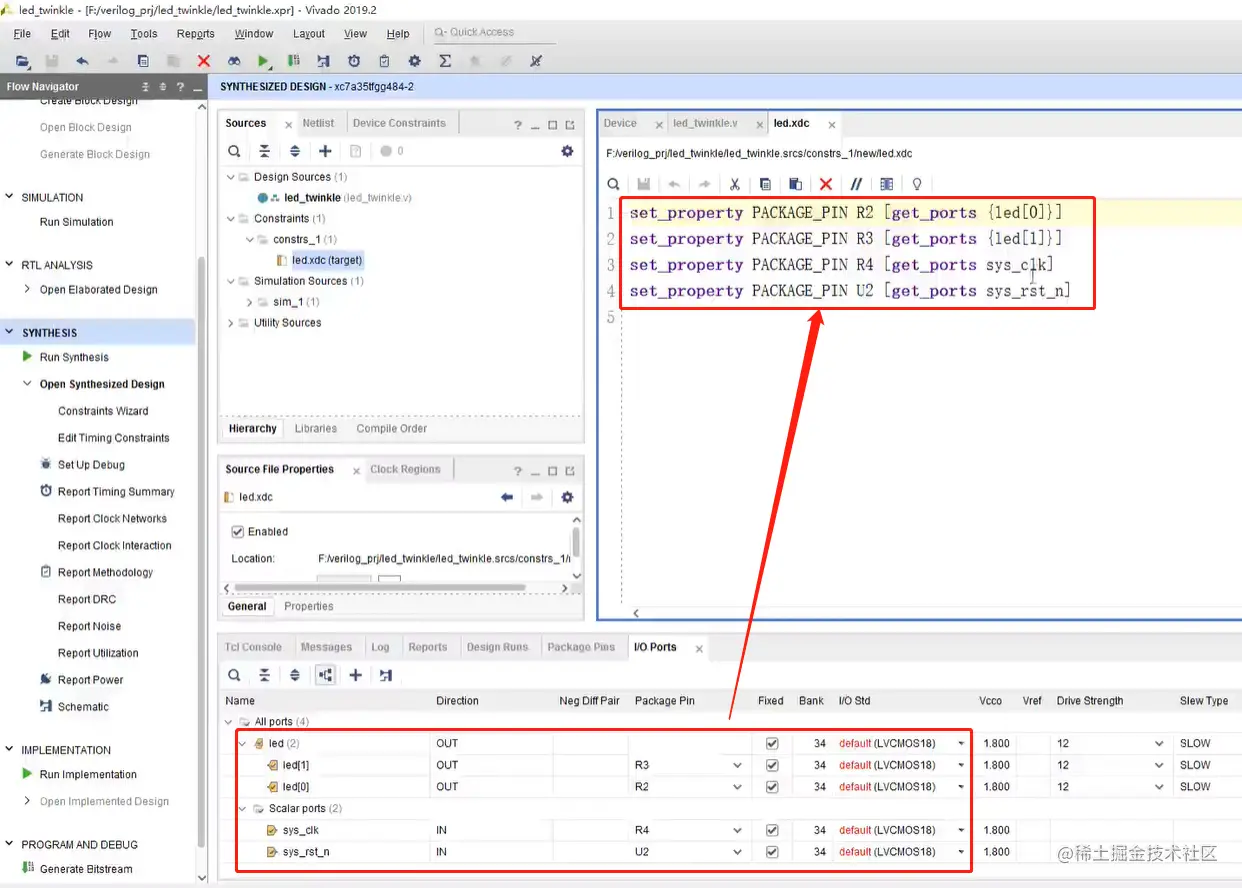The image size is (1242, 888).
Task: Open the Layout menu
Action: (309, 33)
